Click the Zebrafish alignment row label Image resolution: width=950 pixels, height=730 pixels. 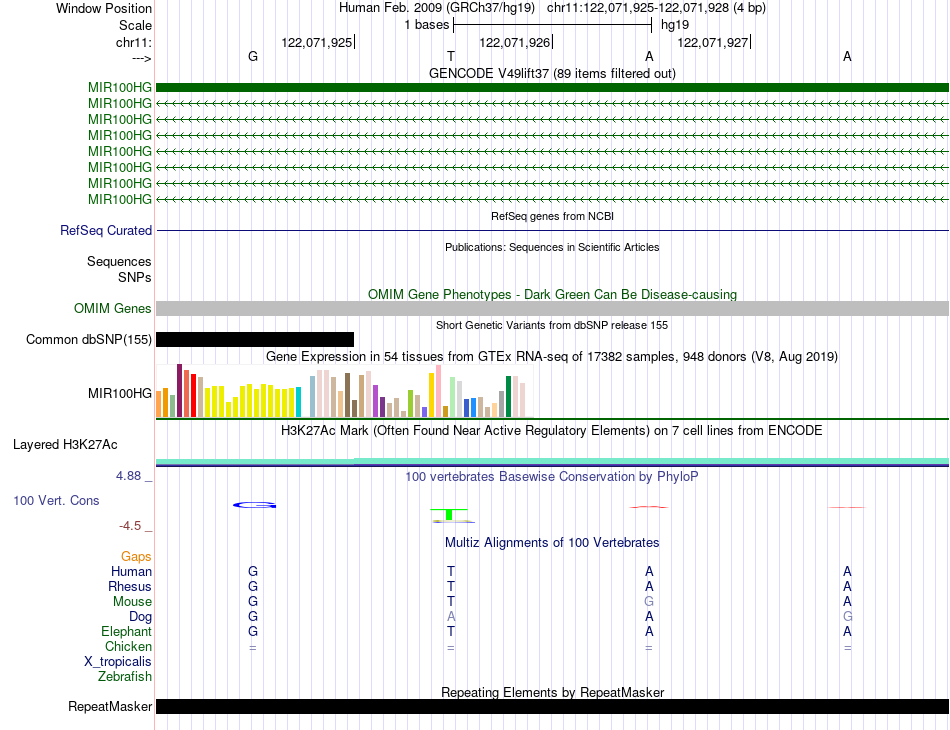click(125, 676)
